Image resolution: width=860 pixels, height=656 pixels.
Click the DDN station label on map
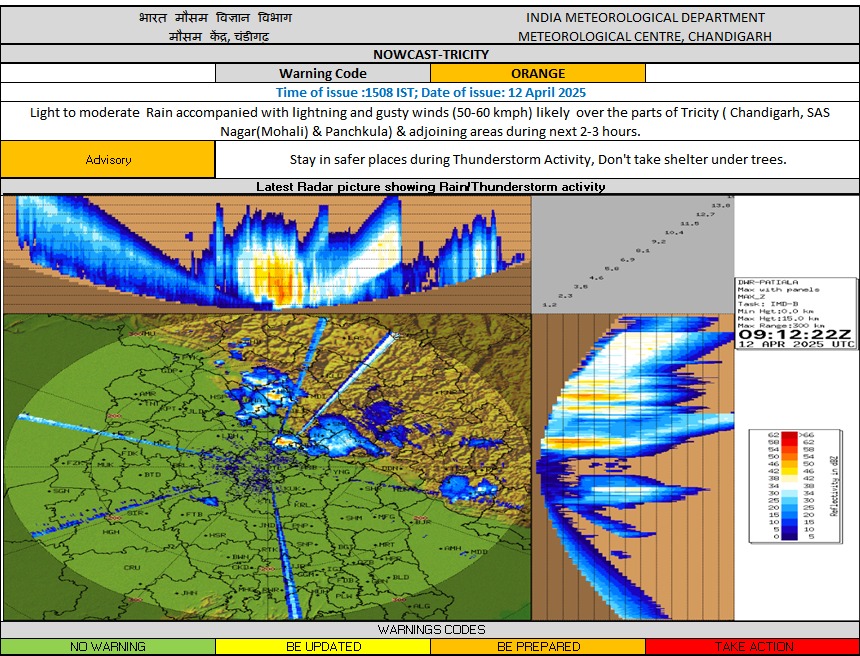coord(391,469)
